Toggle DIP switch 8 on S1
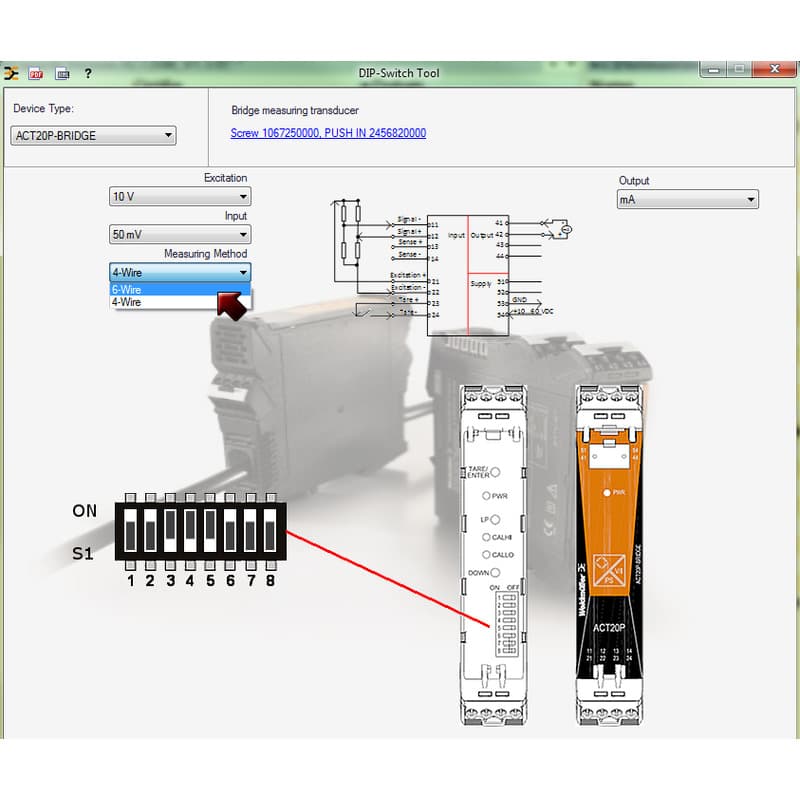The width and height of the screenshot is (800, 800). tap(270, 530)
